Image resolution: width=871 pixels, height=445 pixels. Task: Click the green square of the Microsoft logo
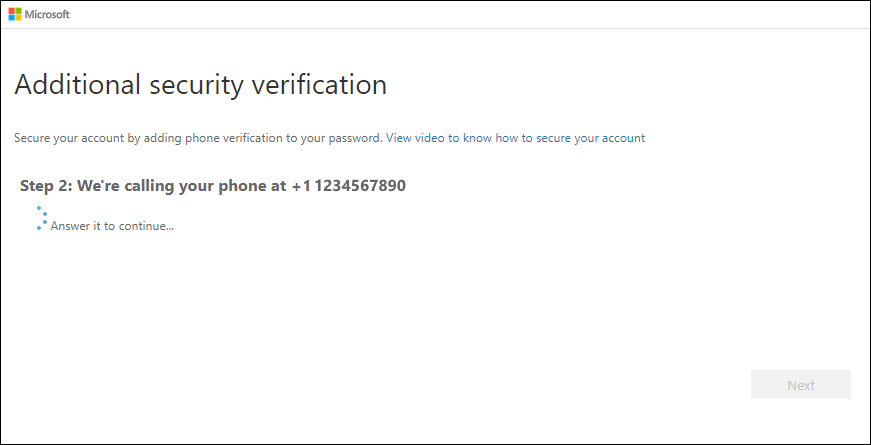pyautogui.click(x=18, y=12)
